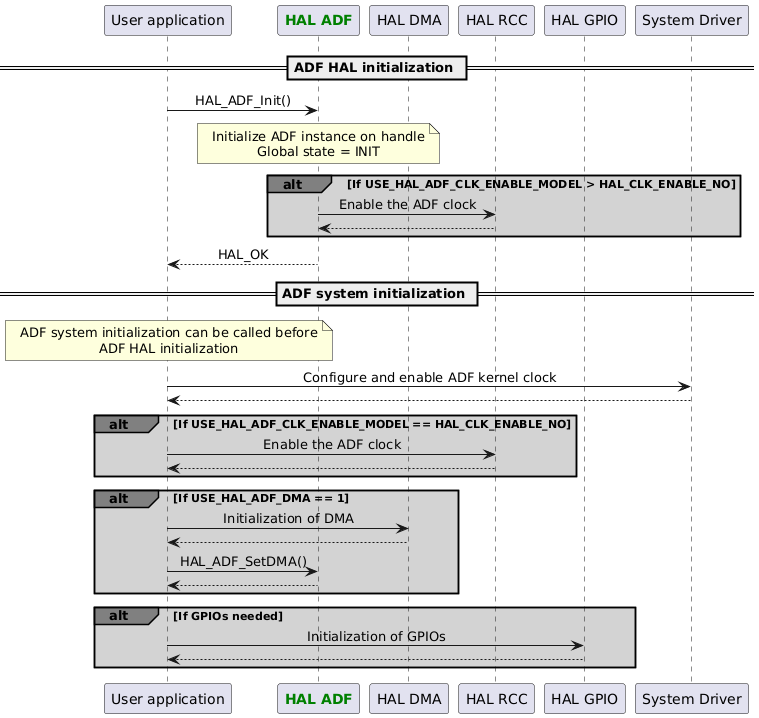Click the alt tag of the GPIOs frame
The image size is (759, 718).
tap(126, 616)
